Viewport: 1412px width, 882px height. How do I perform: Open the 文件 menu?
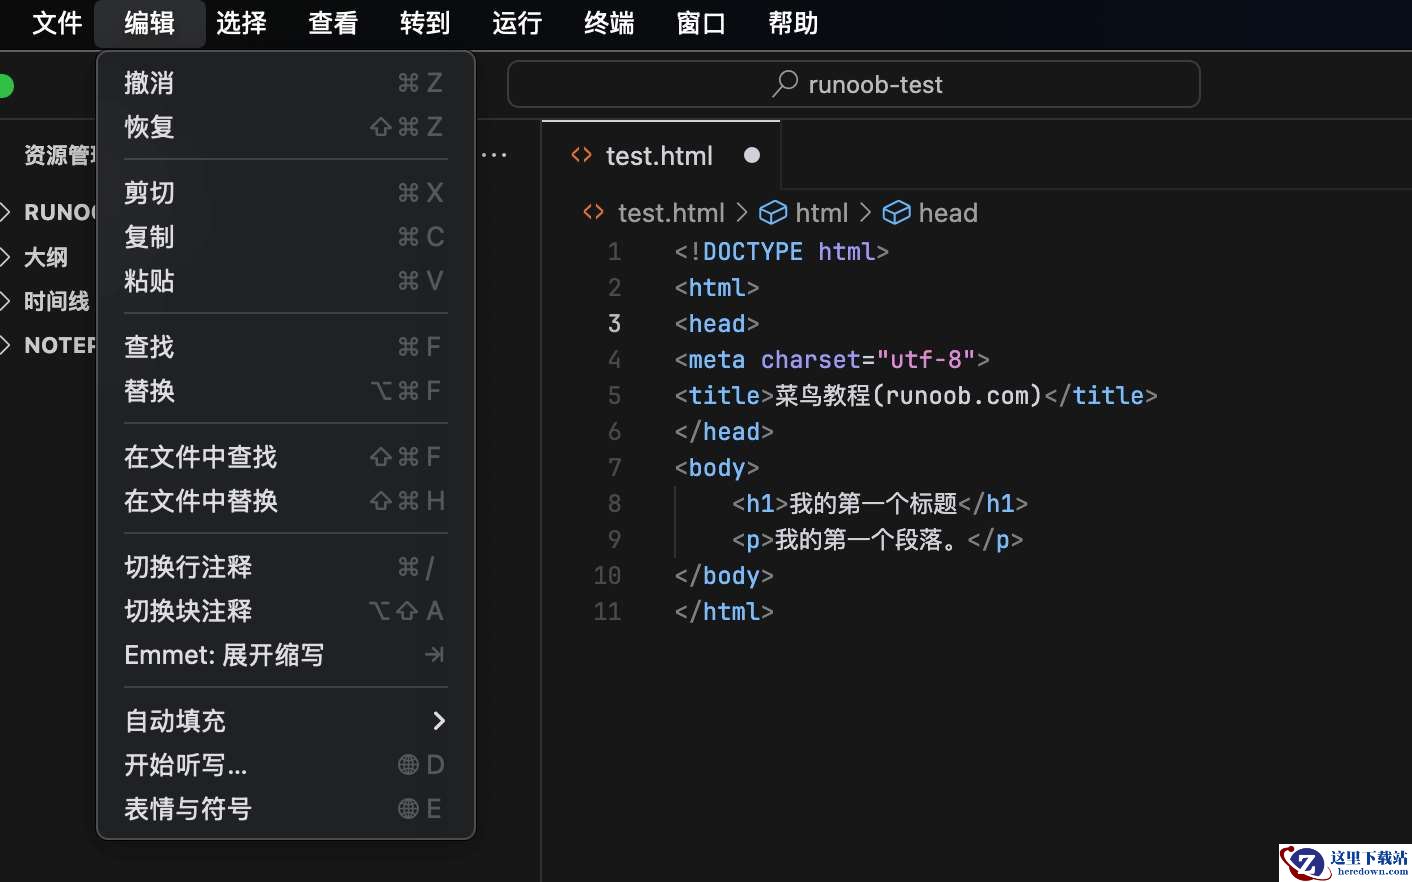pos(57,23)
